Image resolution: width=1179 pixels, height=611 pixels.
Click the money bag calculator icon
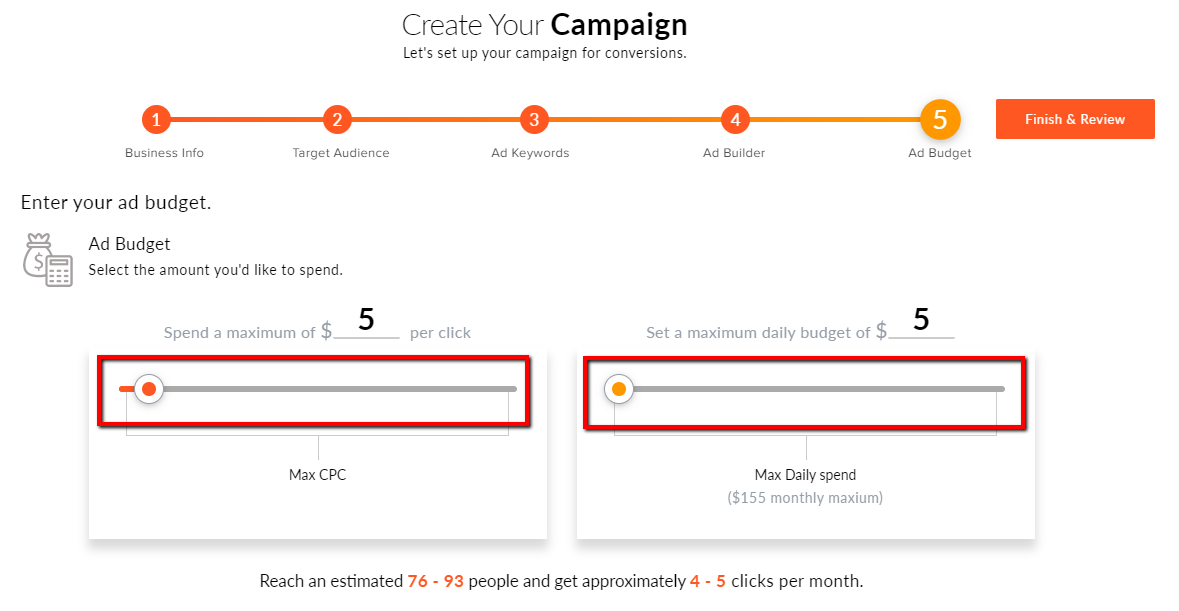pos(47,260)
